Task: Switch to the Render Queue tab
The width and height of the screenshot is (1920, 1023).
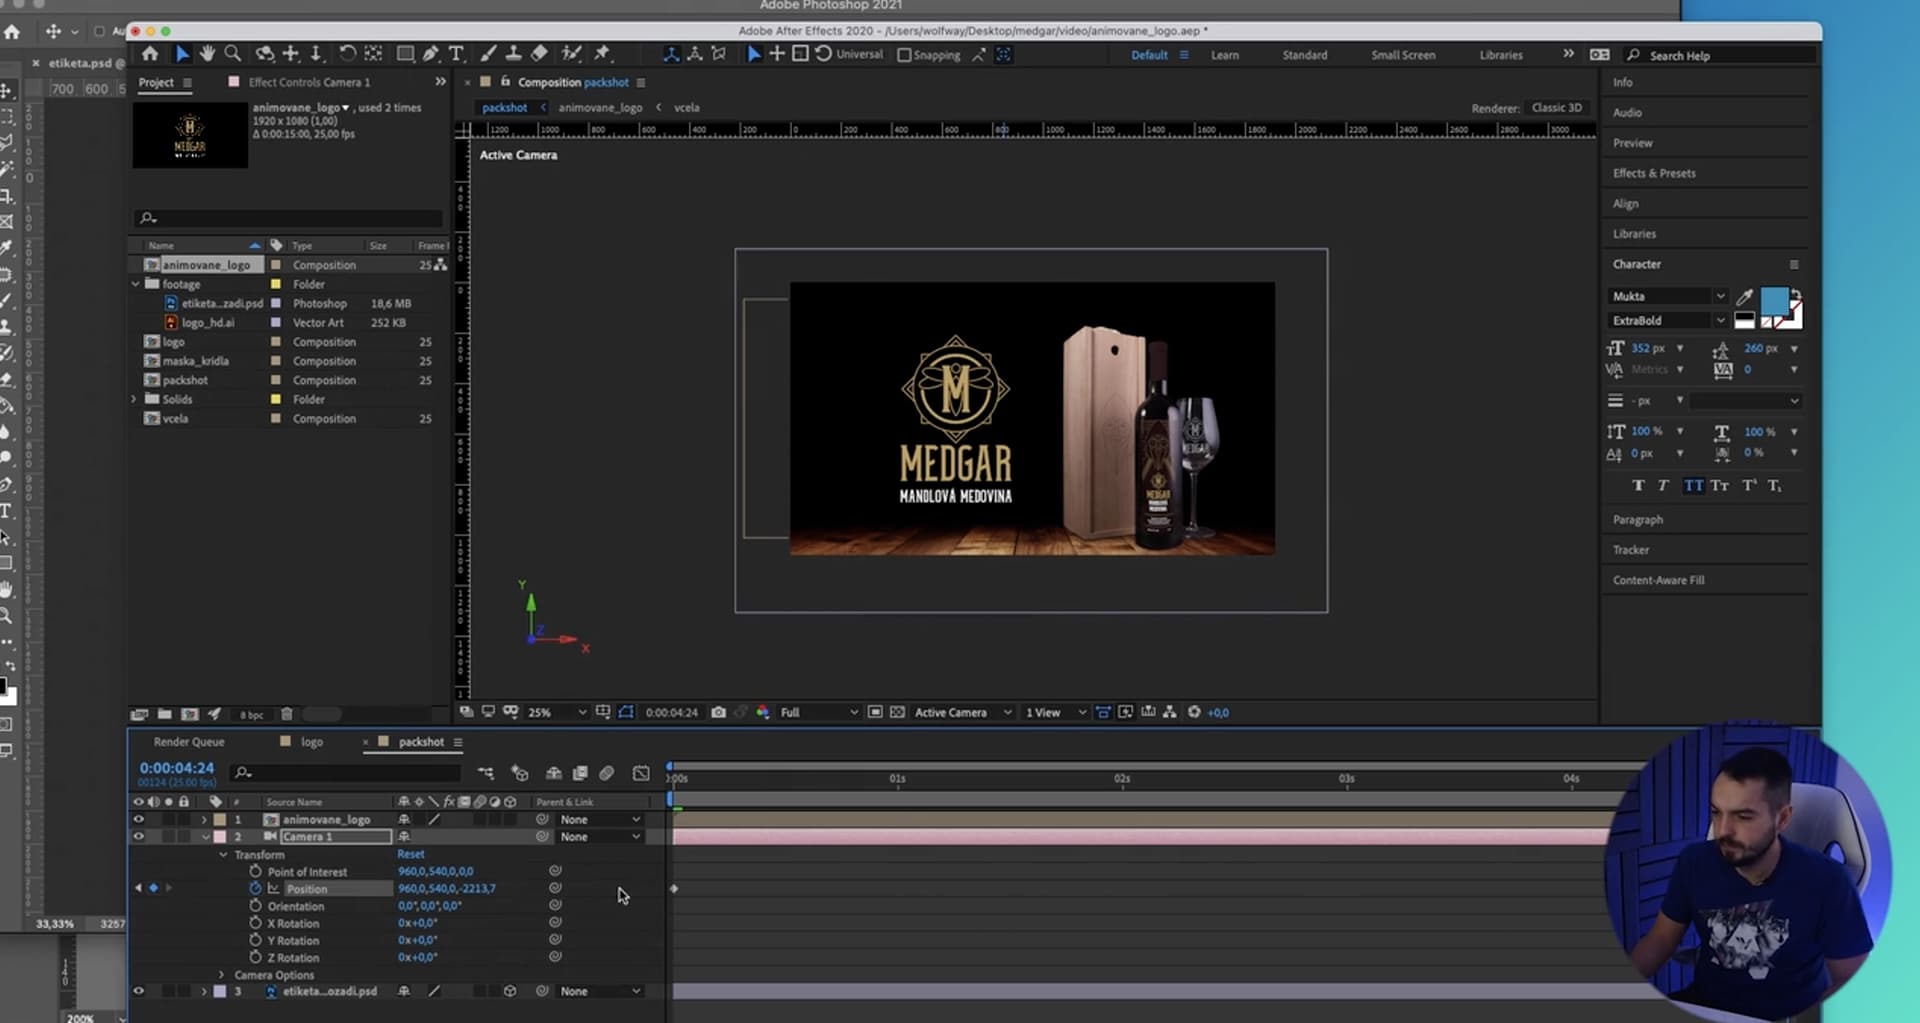Action: (x=189, y=742)
